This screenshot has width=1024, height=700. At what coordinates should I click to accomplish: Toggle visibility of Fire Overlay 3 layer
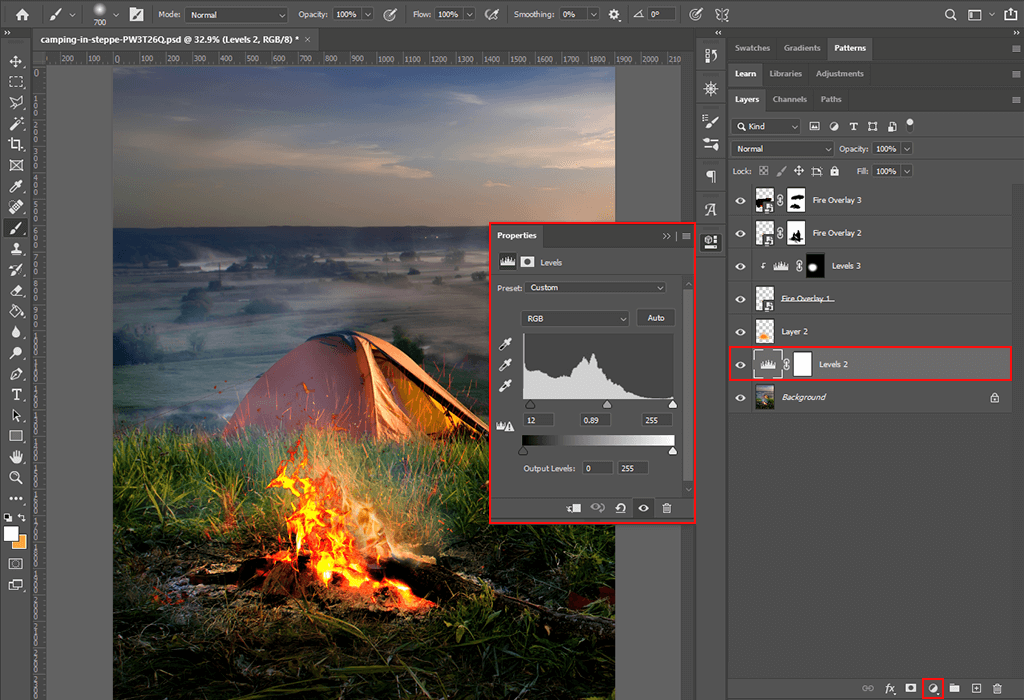741,201
